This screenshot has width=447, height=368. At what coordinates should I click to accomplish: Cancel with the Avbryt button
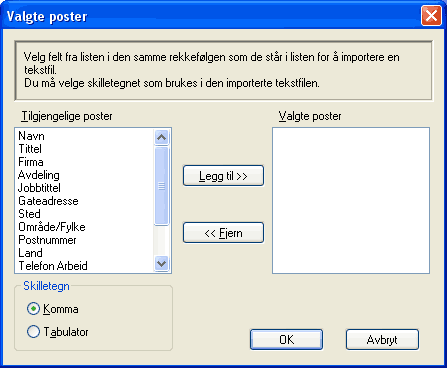(382, 340)
